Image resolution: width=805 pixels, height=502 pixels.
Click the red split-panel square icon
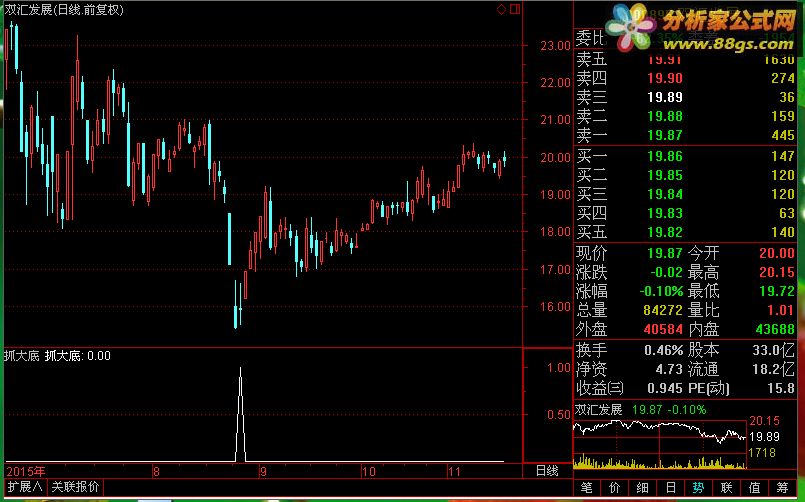click(515, 9)
